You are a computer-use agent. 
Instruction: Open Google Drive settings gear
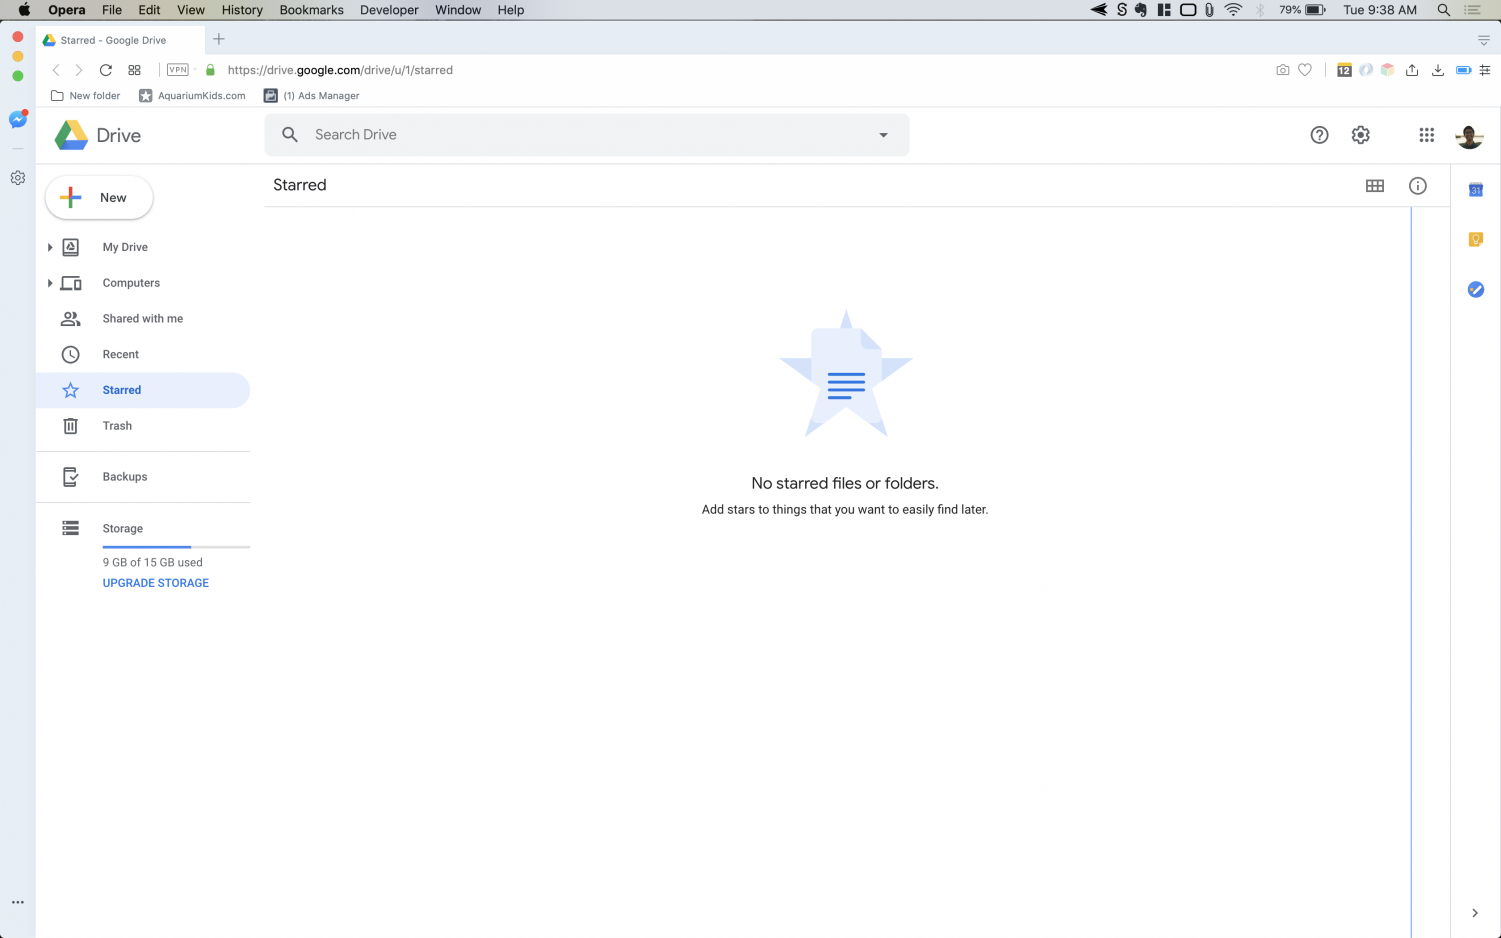[x=1360, y=135]
